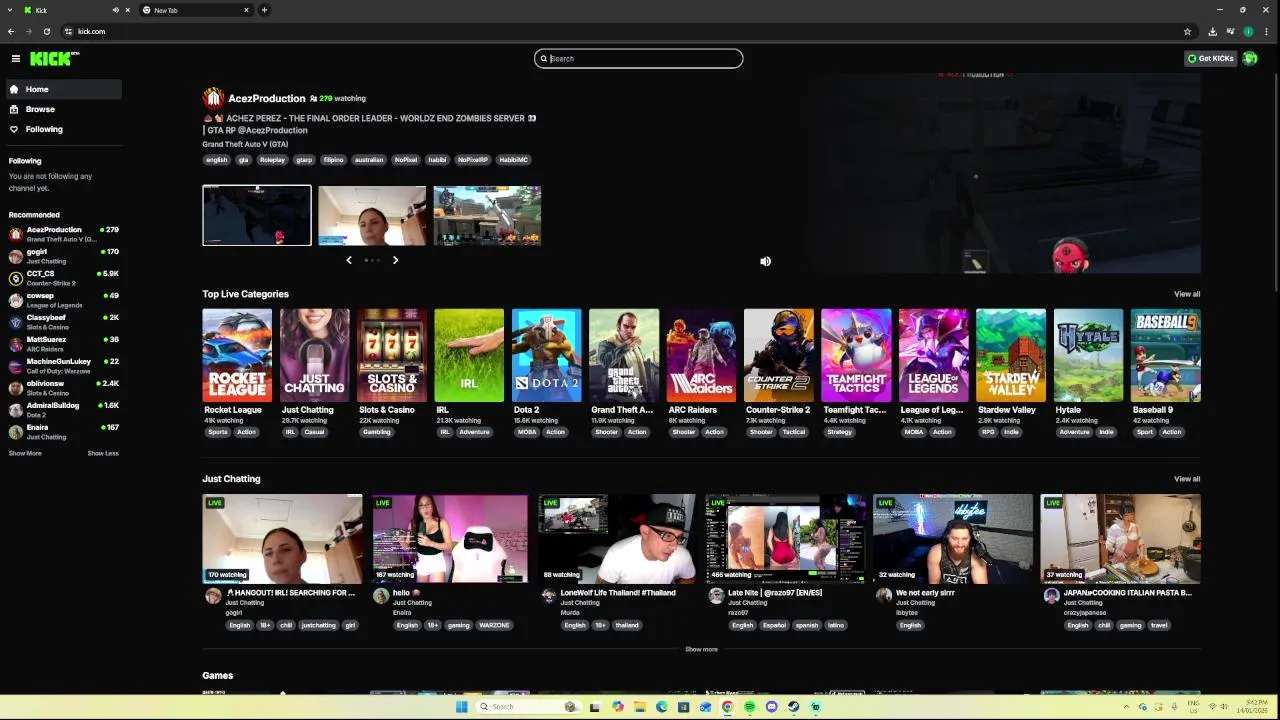
Task: Open browser downloads icon
Action: 1213,31
